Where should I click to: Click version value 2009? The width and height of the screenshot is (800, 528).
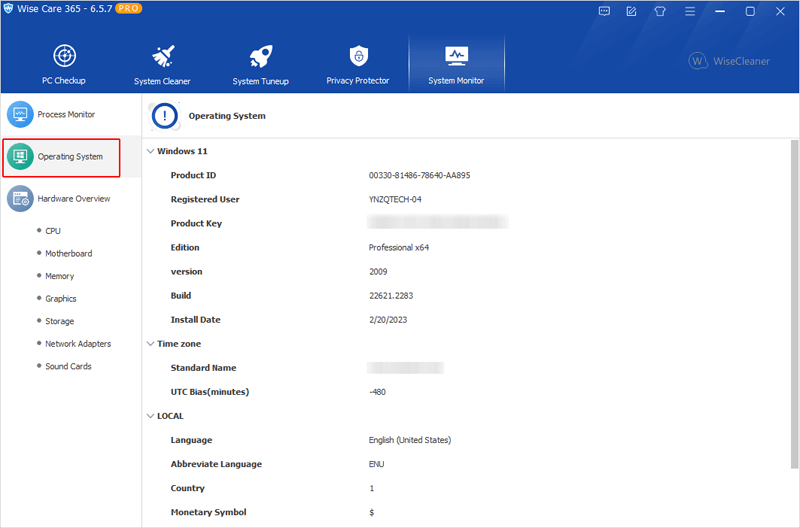pyautogui.click(x=379, y=271)
